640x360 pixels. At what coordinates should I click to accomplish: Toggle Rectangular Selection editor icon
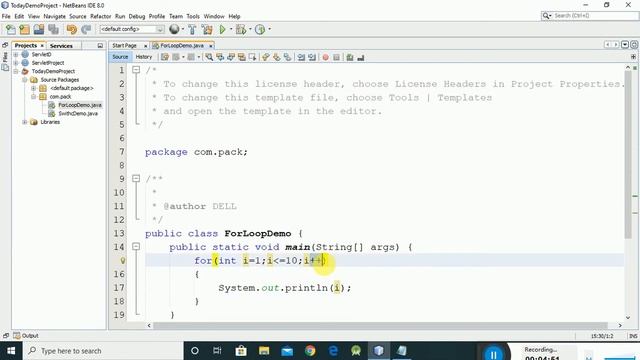(252, 57)
